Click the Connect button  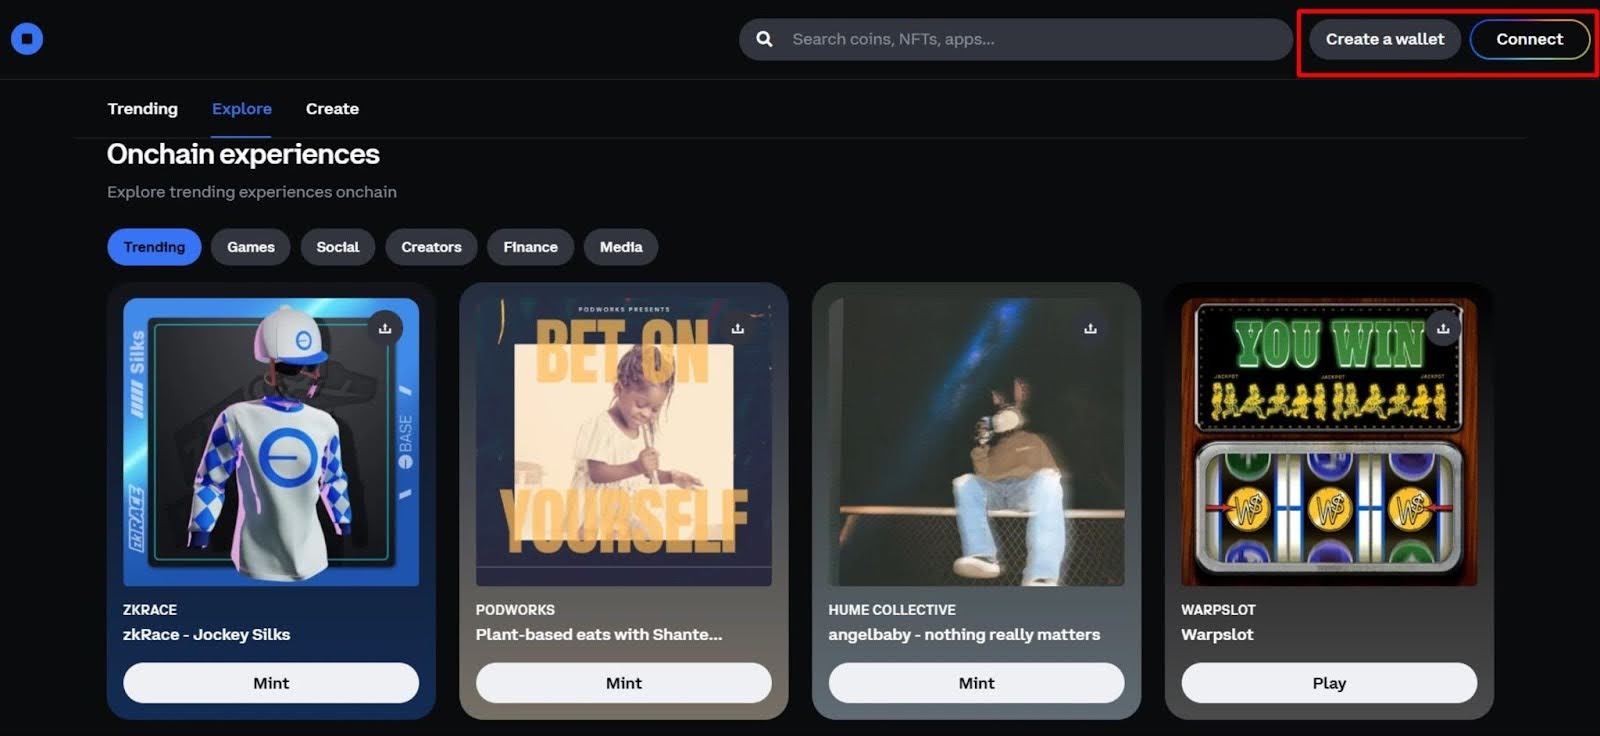(x=1528, y=39)
